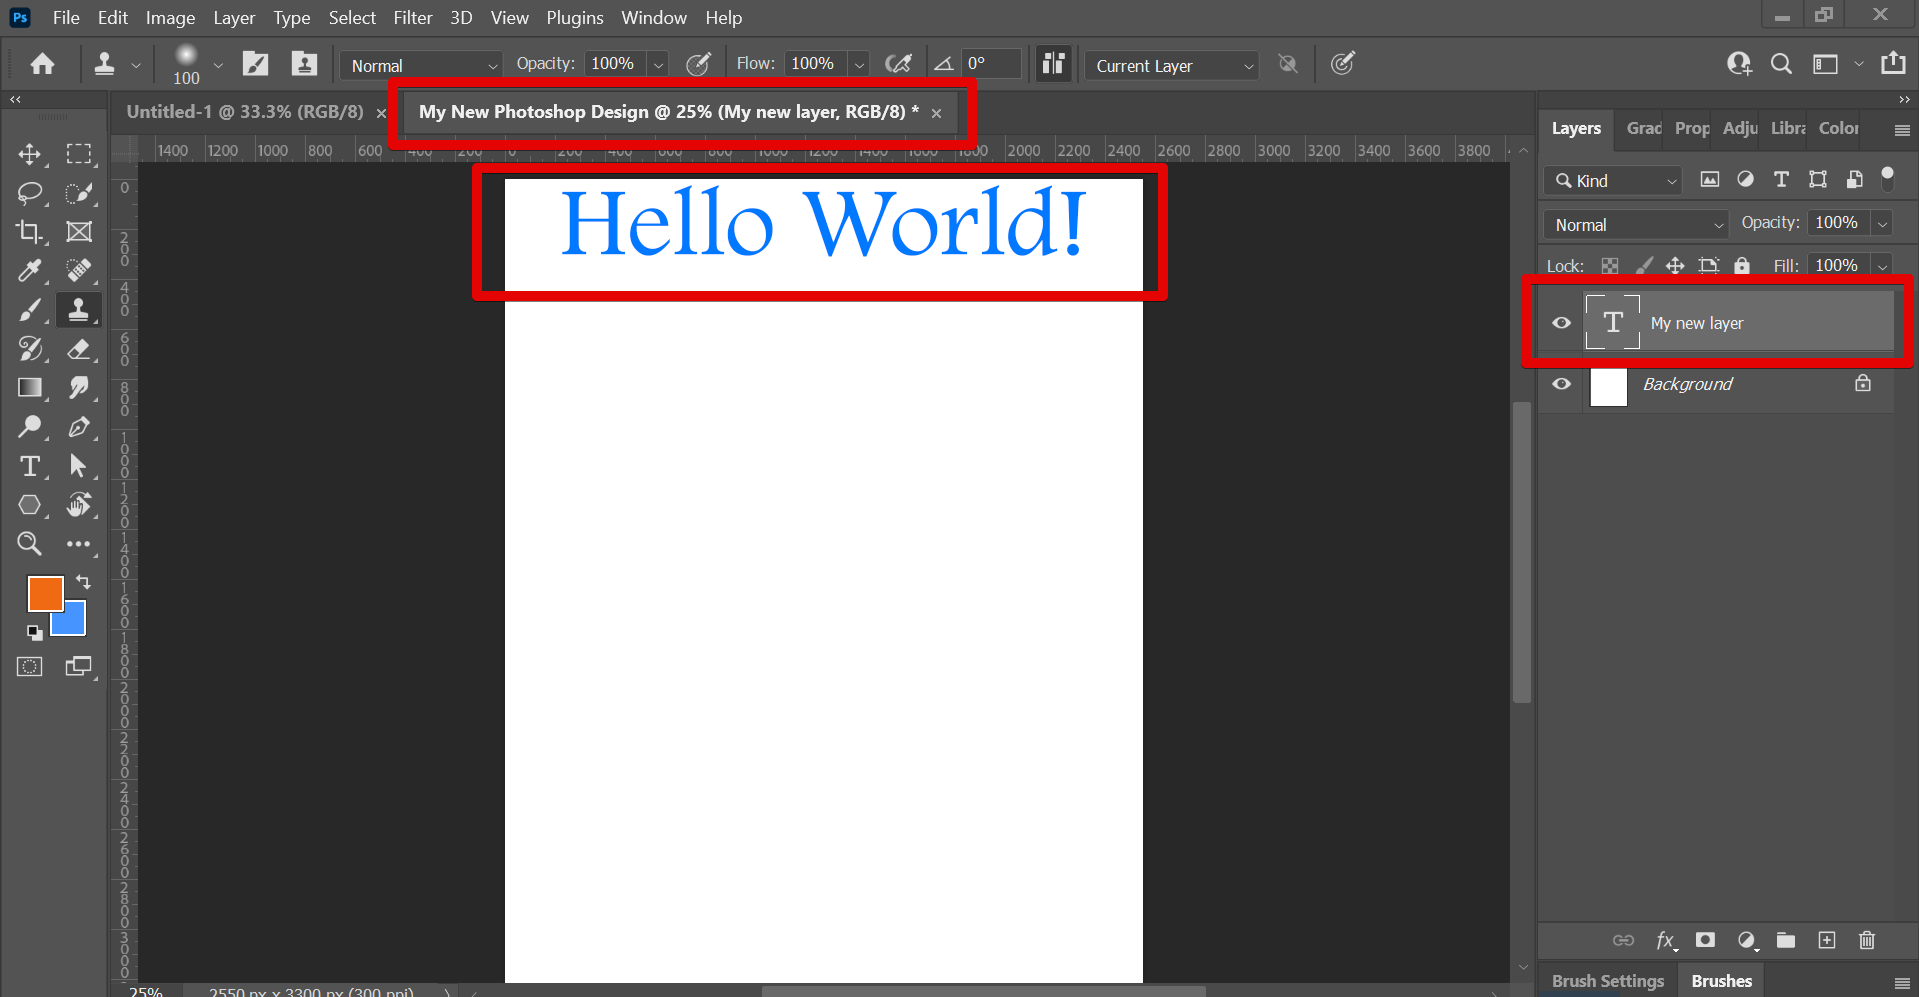Hide the Background layer
The image size is (1919, 997).
1561,384
